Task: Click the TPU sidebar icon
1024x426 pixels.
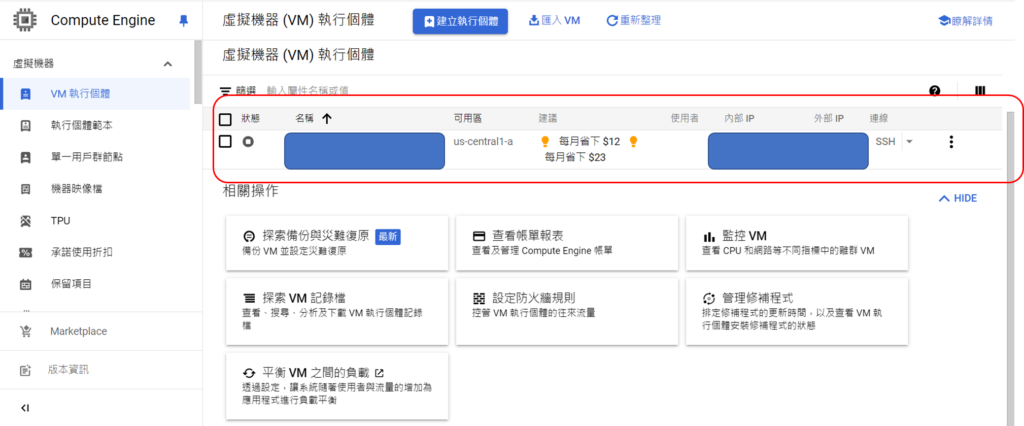Action: pos(26,220)
